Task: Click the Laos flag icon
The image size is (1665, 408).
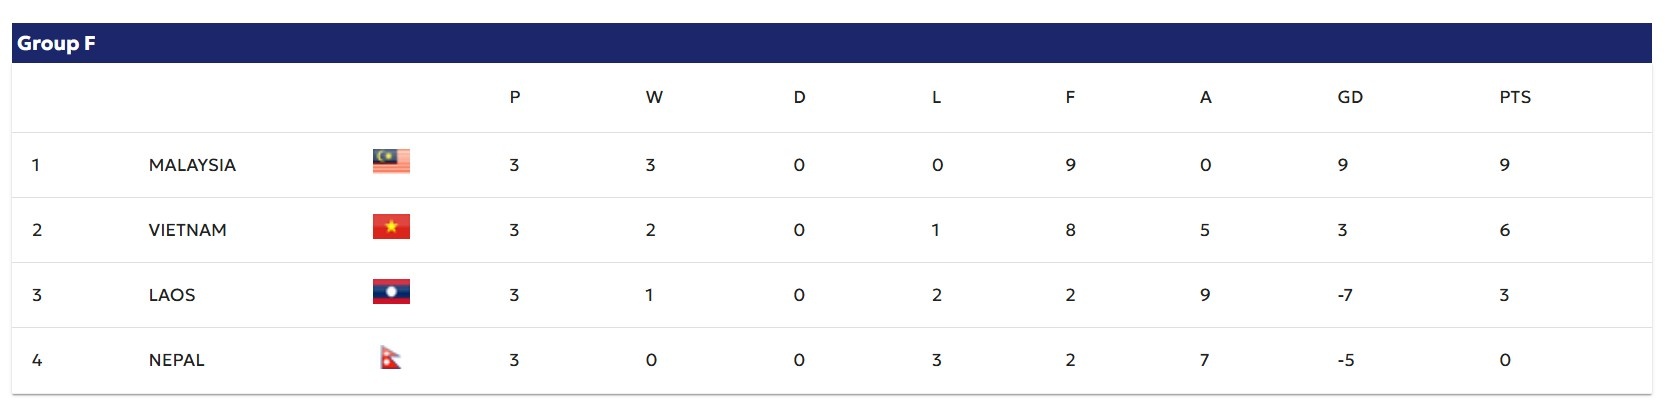Action: pyautogui.click(x=391, y=292)
